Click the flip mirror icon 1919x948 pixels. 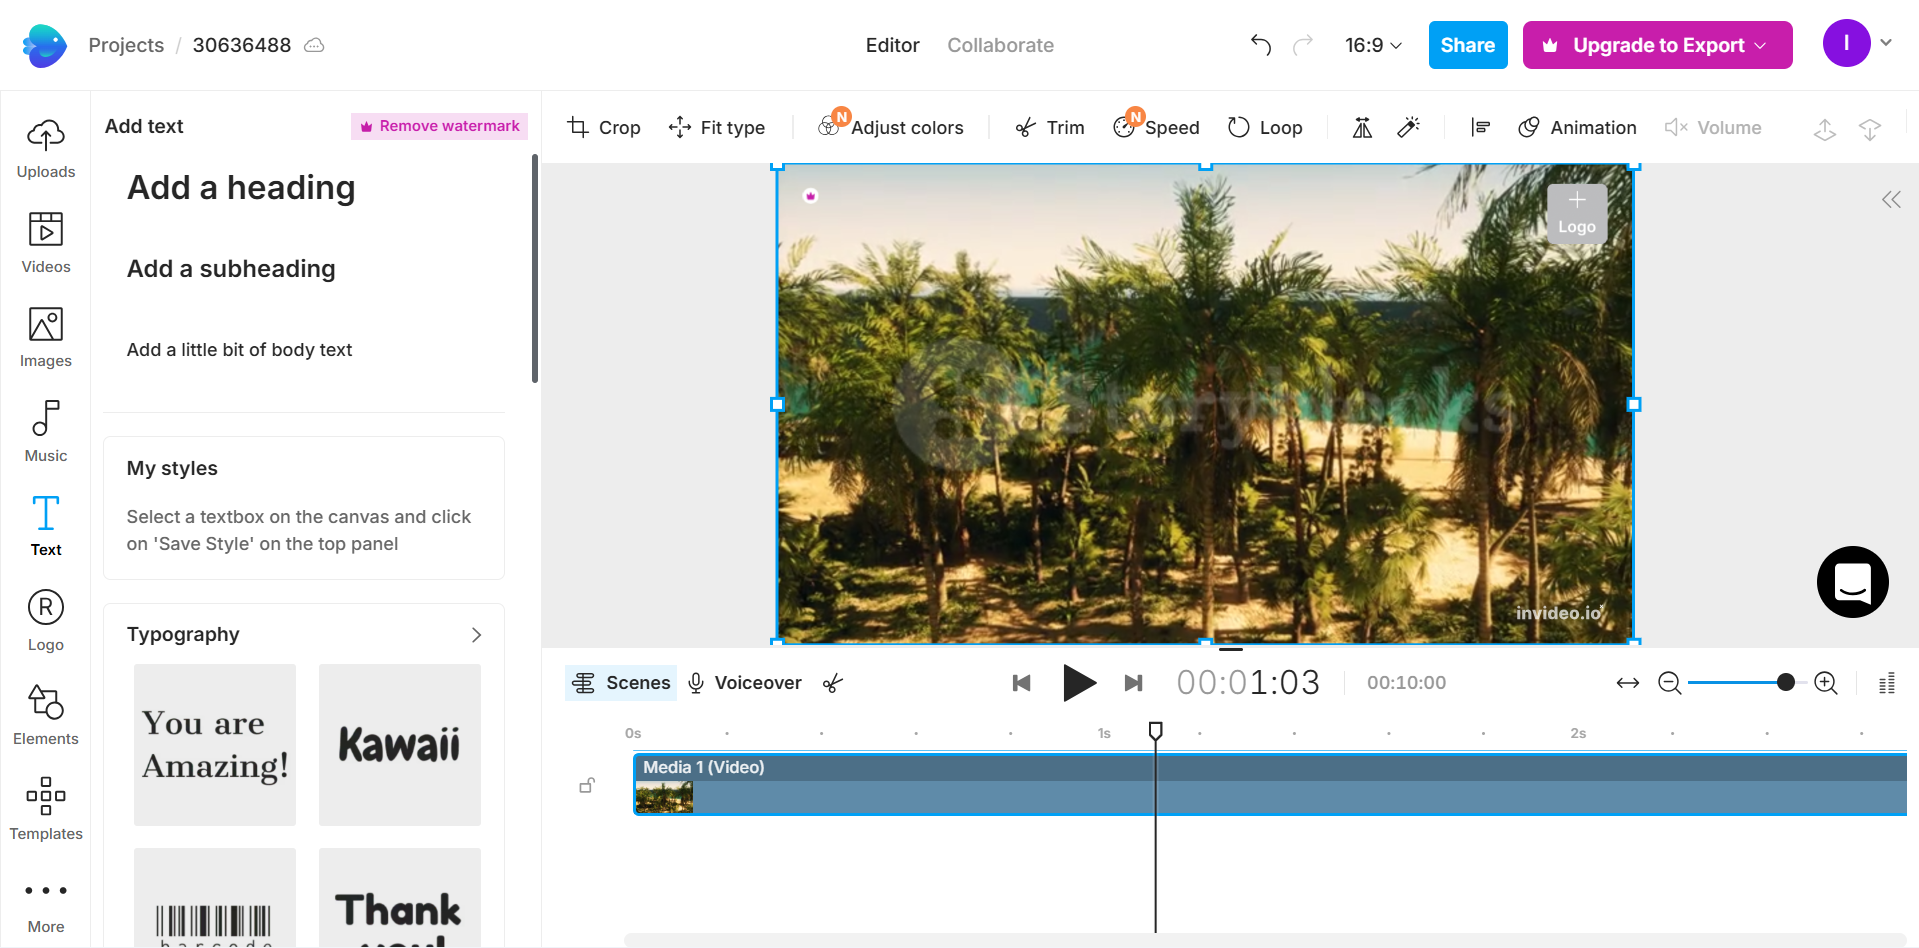coord(1362,127)
